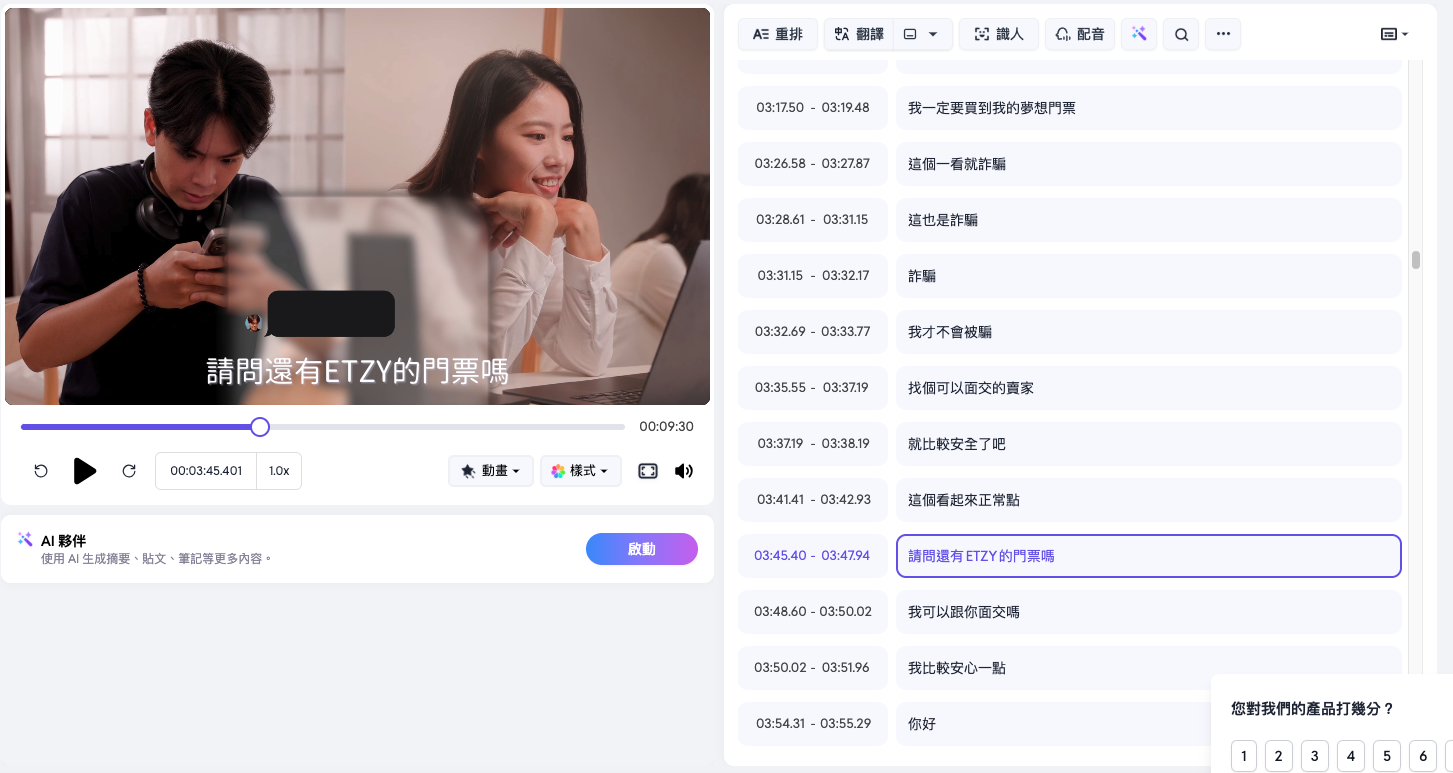Image resolution: width=1453 pixels, height=773 pixels.
Task: Open the more options ellipsis menu
Action: pos(1223,35)
